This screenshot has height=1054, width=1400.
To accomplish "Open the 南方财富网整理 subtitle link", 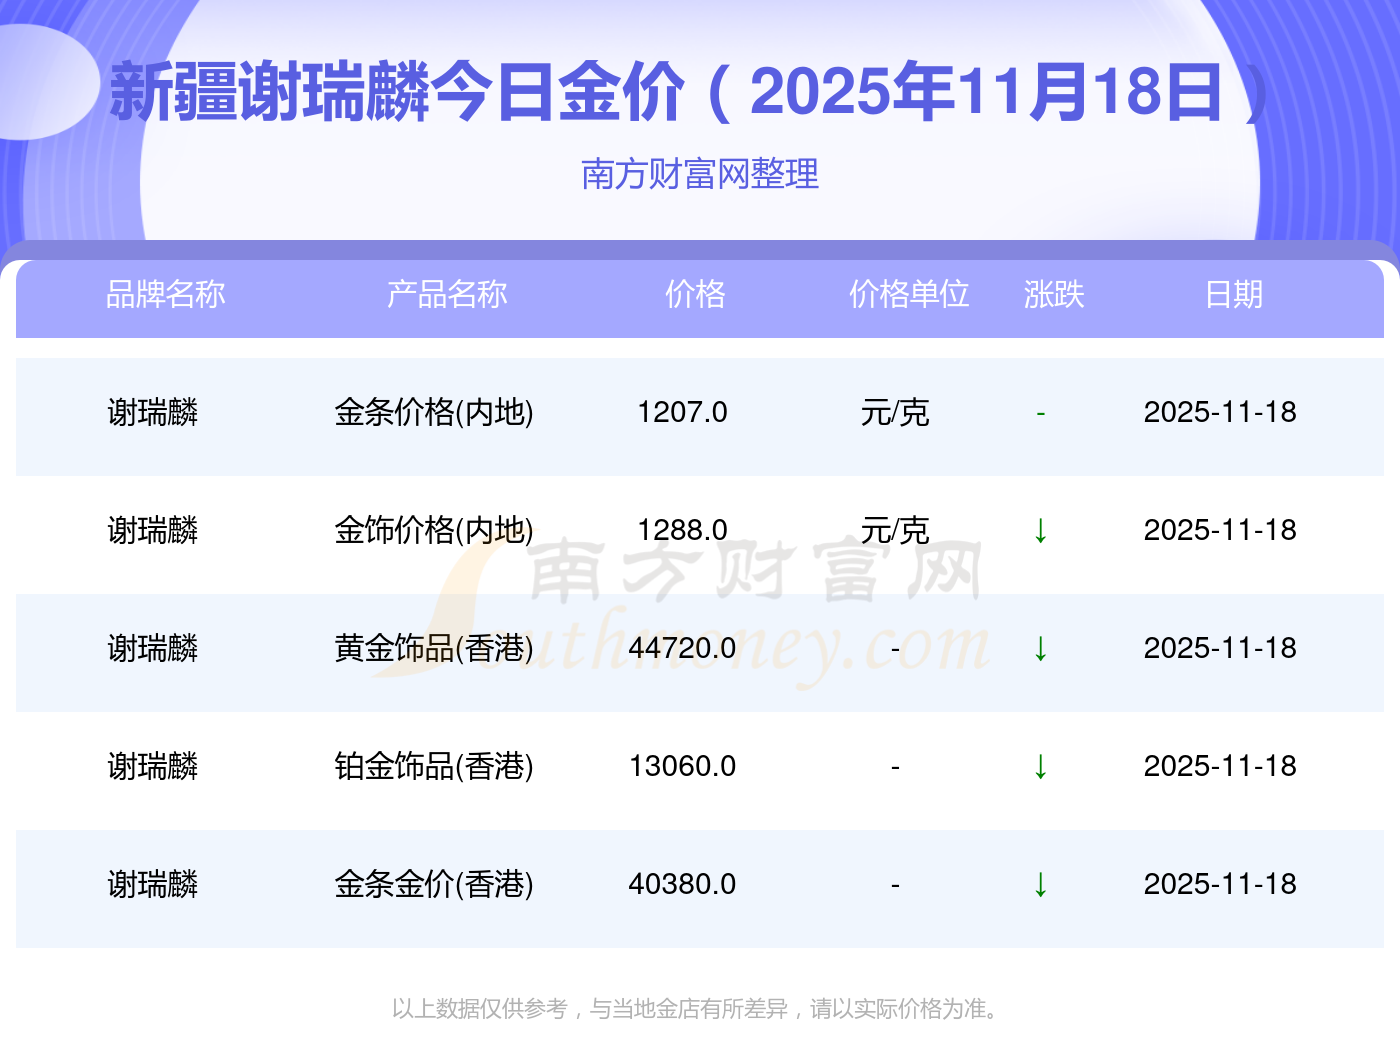I will point(700,174).
